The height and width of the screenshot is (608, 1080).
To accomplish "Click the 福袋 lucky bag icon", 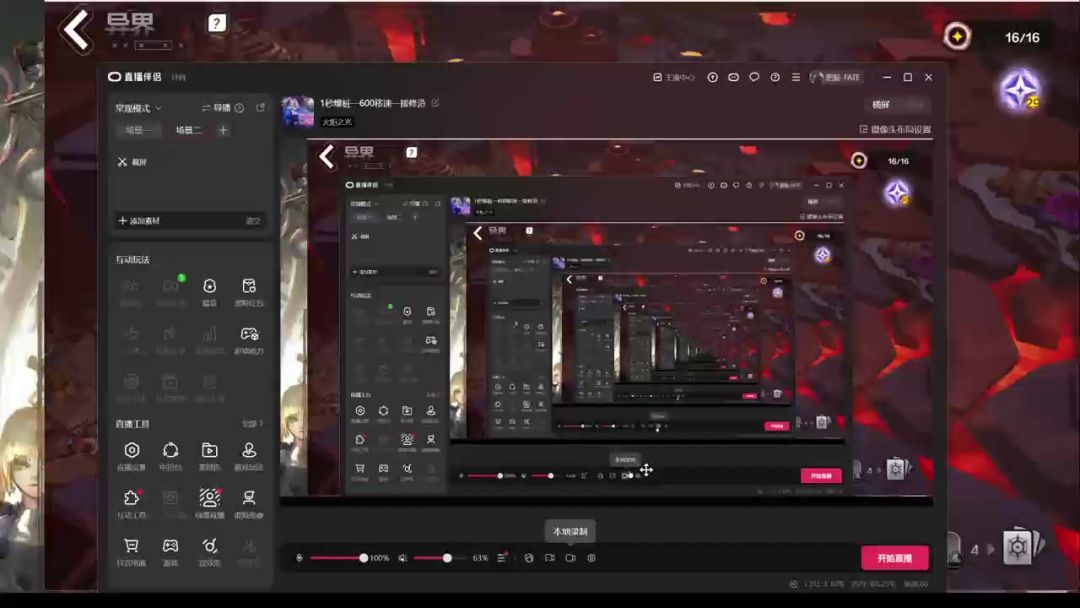I will (209, 287).
